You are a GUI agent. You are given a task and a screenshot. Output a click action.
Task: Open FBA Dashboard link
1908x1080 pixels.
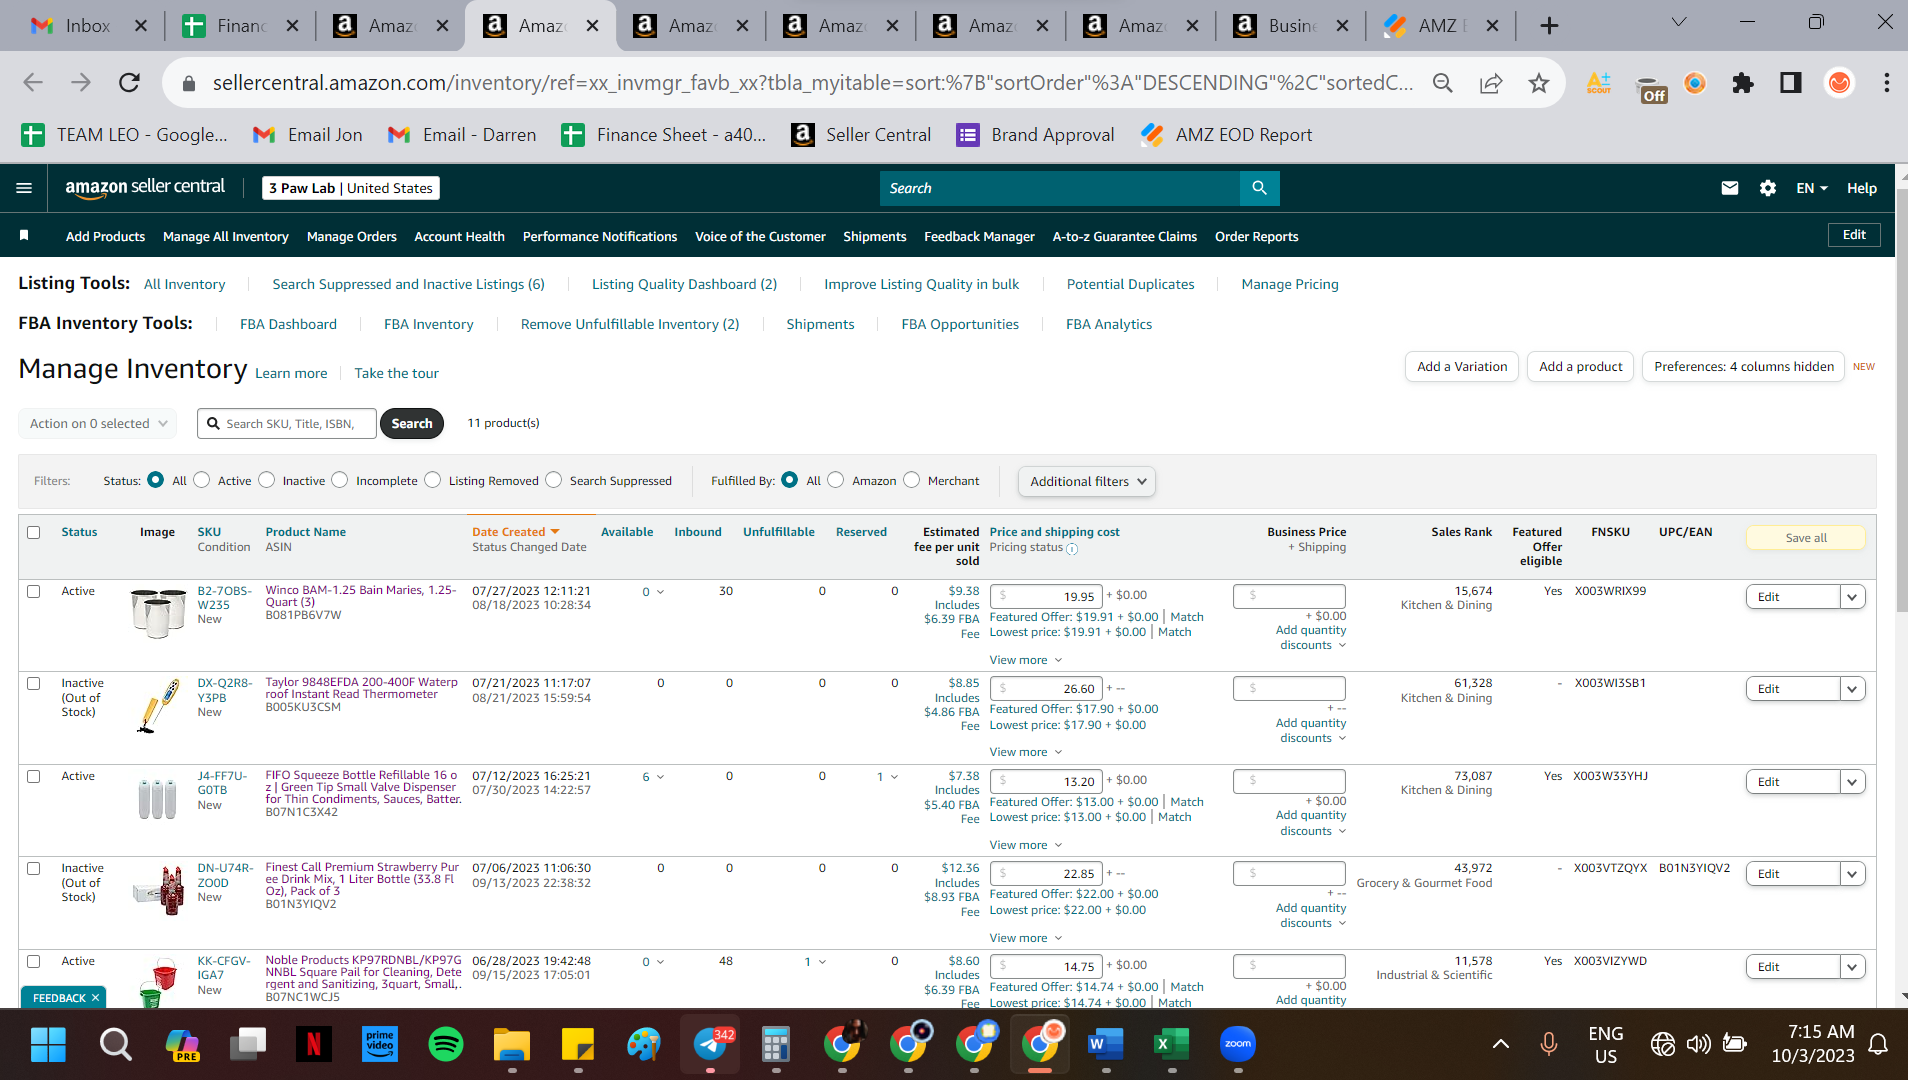288,324
